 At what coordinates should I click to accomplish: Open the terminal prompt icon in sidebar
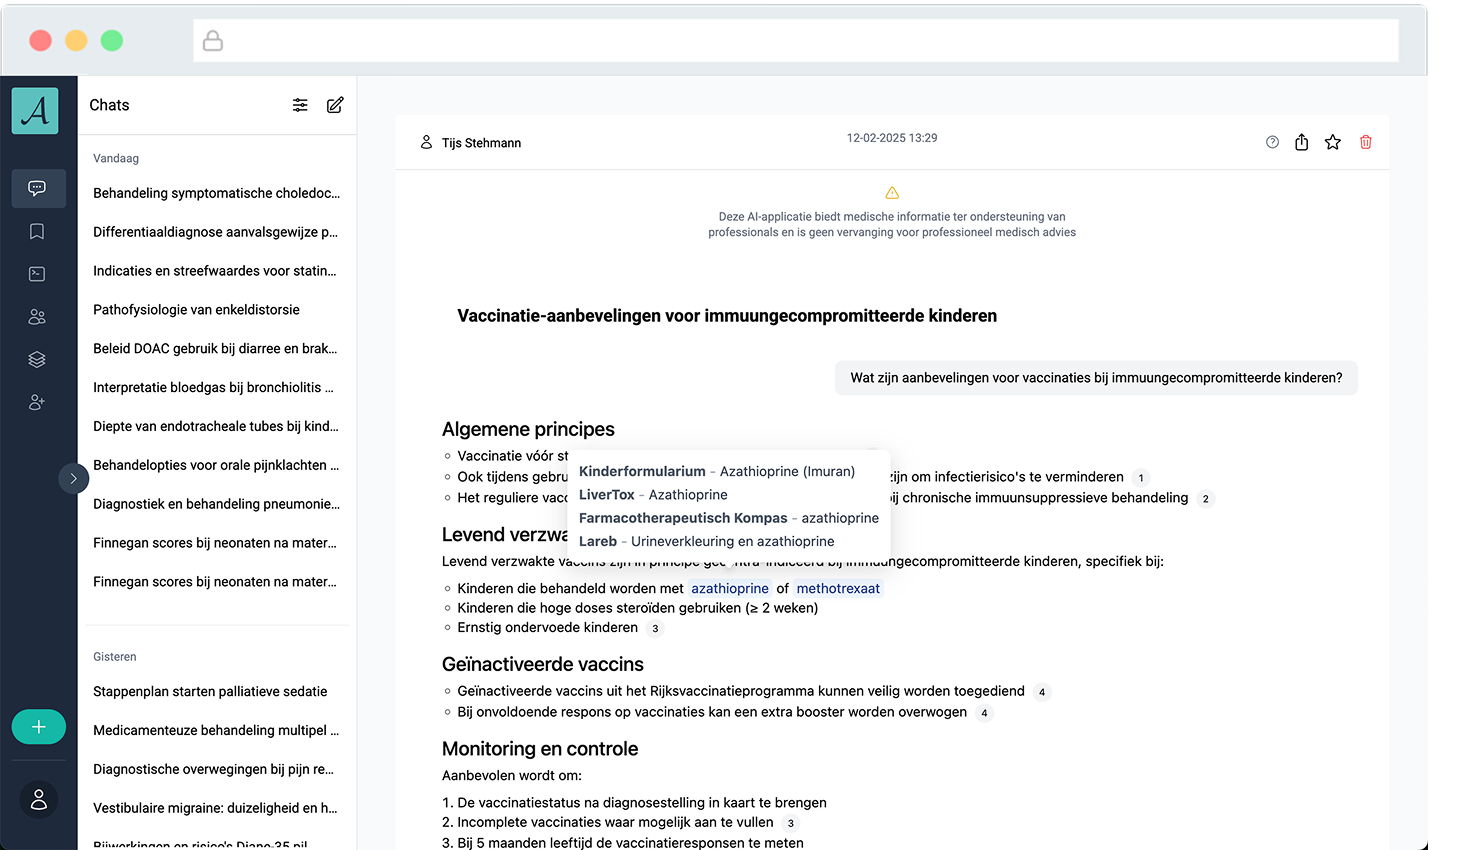point(37,274)
